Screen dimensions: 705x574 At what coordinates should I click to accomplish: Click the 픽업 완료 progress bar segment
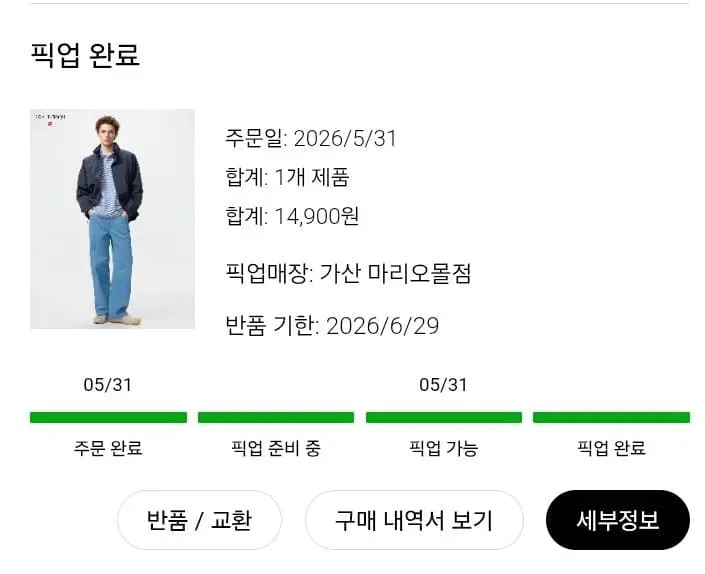point(611,418)
